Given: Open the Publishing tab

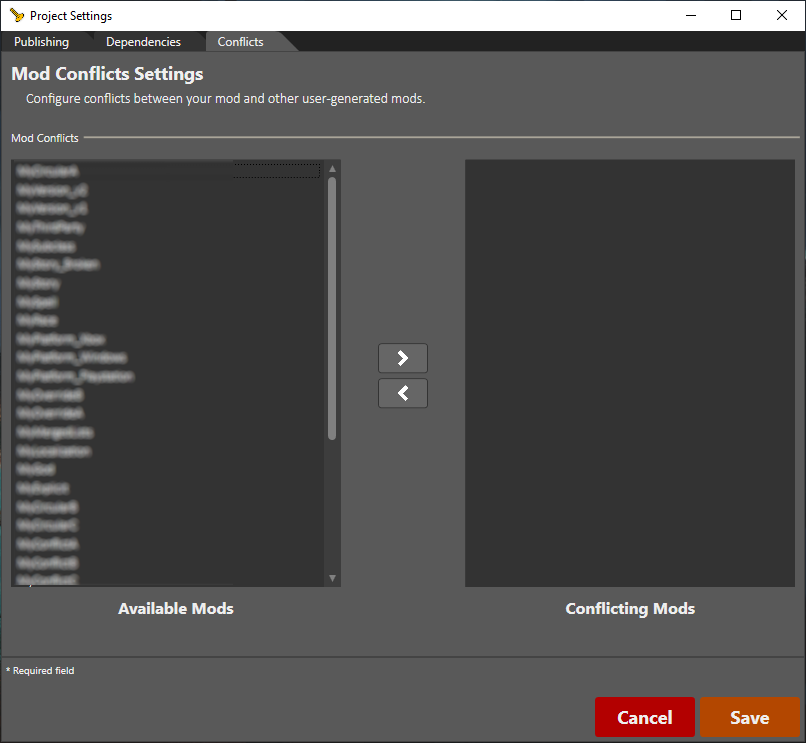Looking at the screenshot, I should pos(42,42).
